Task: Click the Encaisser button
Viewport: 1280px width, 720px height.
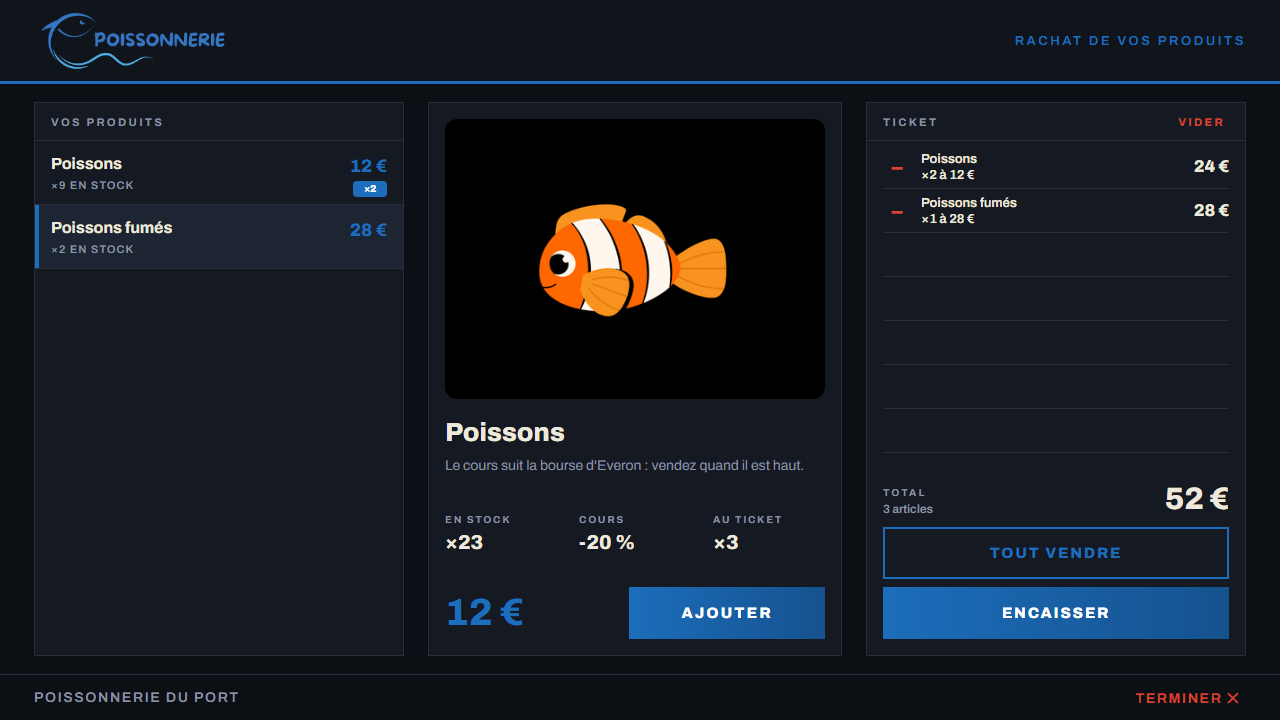Action: tap(1056, 613)
